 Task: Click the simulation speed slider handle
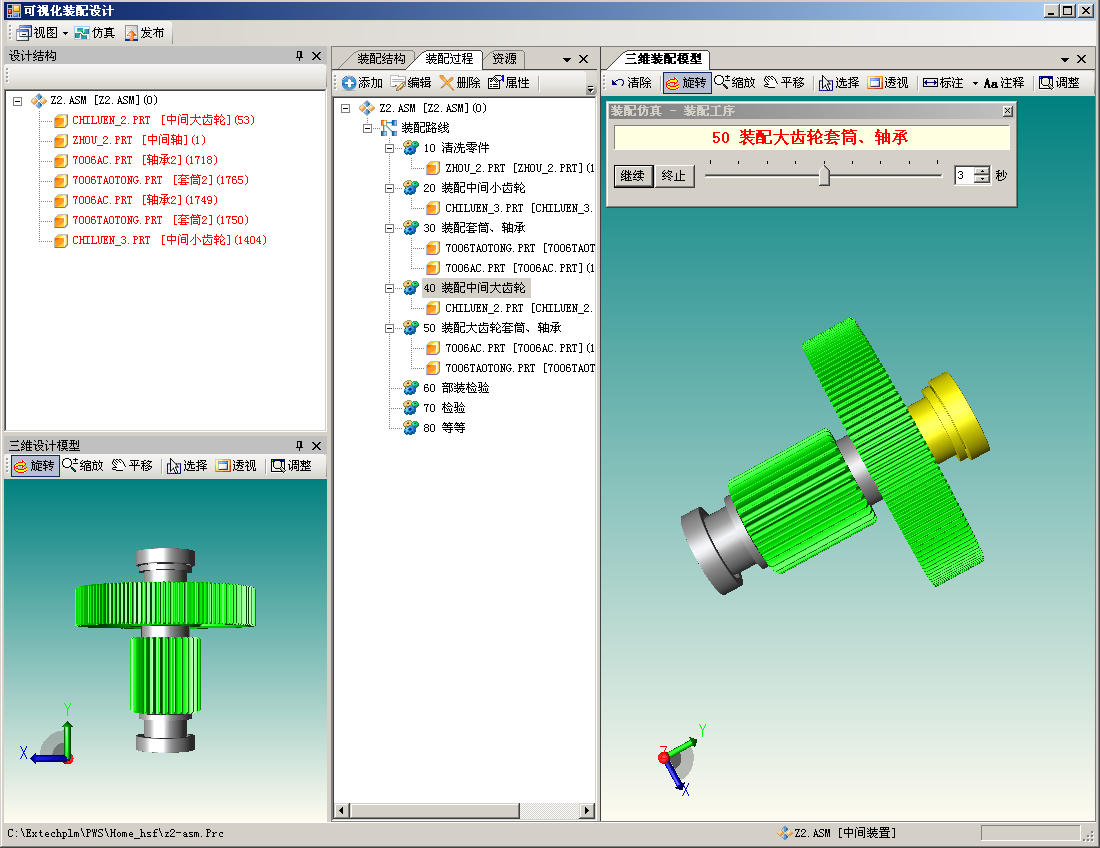[824, 176]
